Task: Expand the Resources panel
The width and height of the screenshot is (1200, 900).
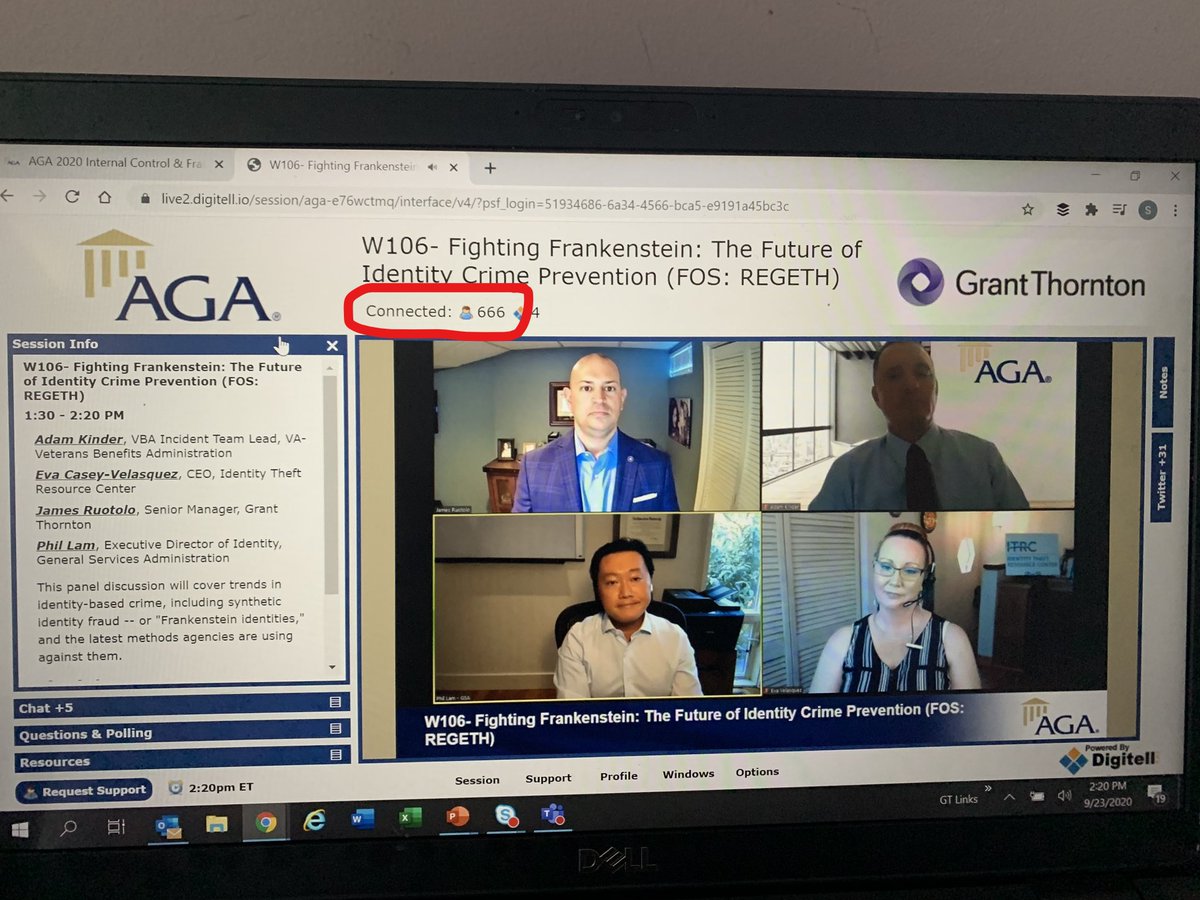Action: pyautogui.click(x=181, y=761)
